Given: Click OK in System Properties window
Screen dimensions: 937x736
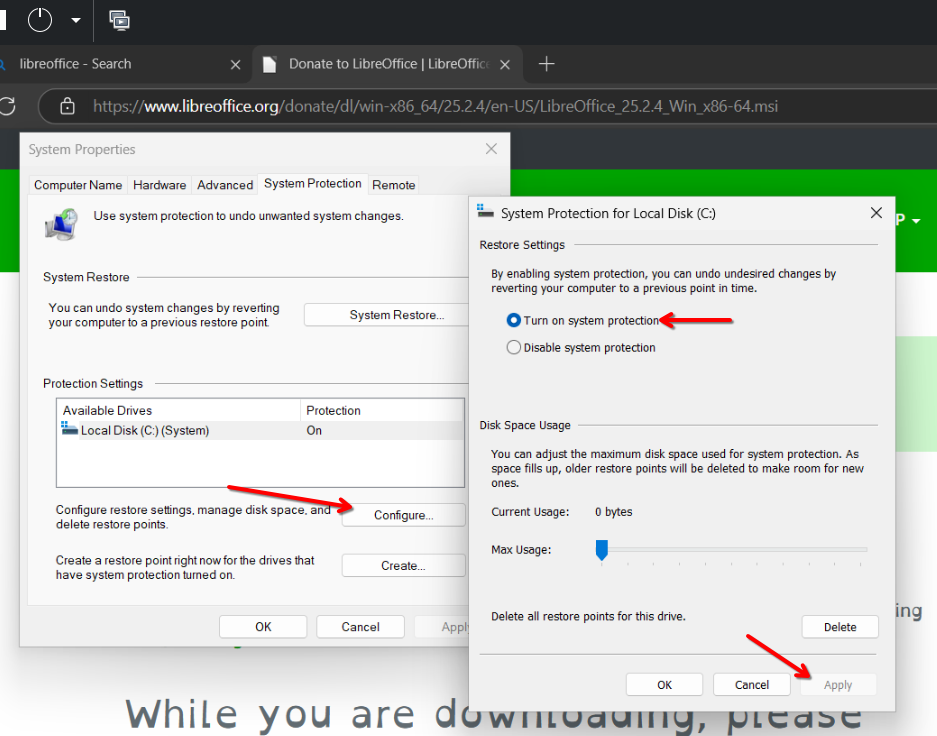Looking at the screenshot, I should [x=263, y=627].
